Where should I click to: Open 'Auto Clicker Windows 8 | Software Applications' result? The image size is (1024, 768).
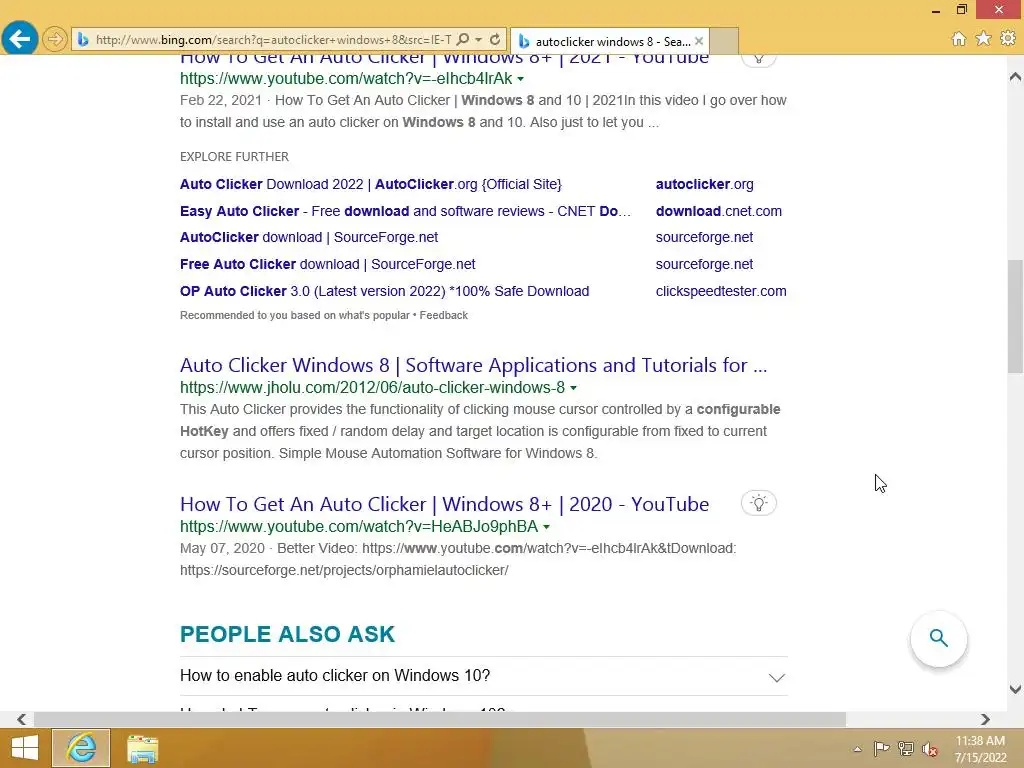473,365
